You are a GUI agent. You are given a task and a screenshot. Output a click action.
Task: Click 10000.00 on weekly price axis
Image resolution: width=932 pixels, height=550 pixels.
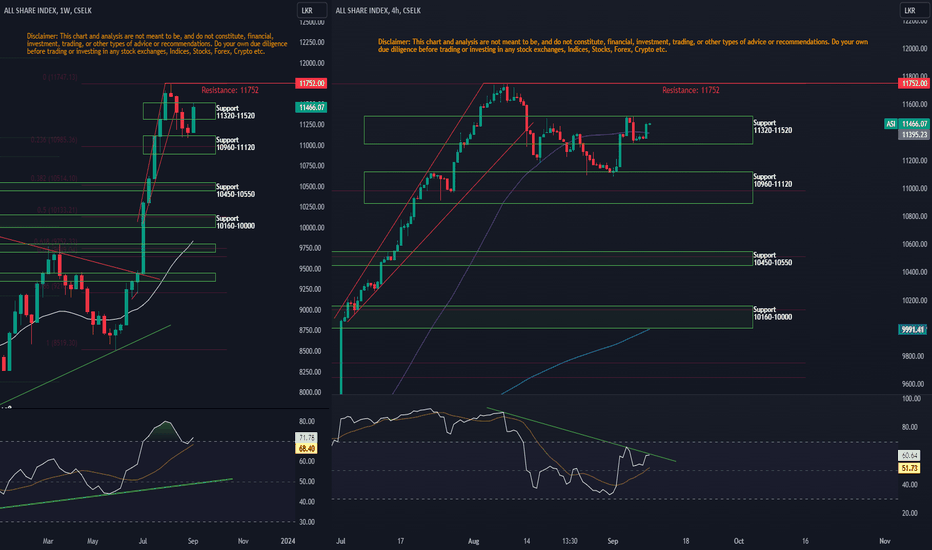pyautogui.click(x=312, y=228)
